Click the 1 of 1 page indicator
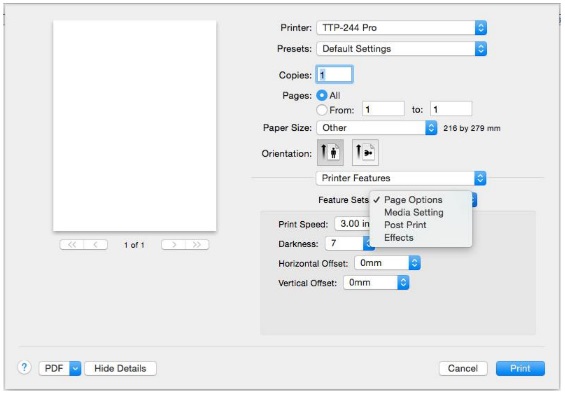 pos(134,245)
